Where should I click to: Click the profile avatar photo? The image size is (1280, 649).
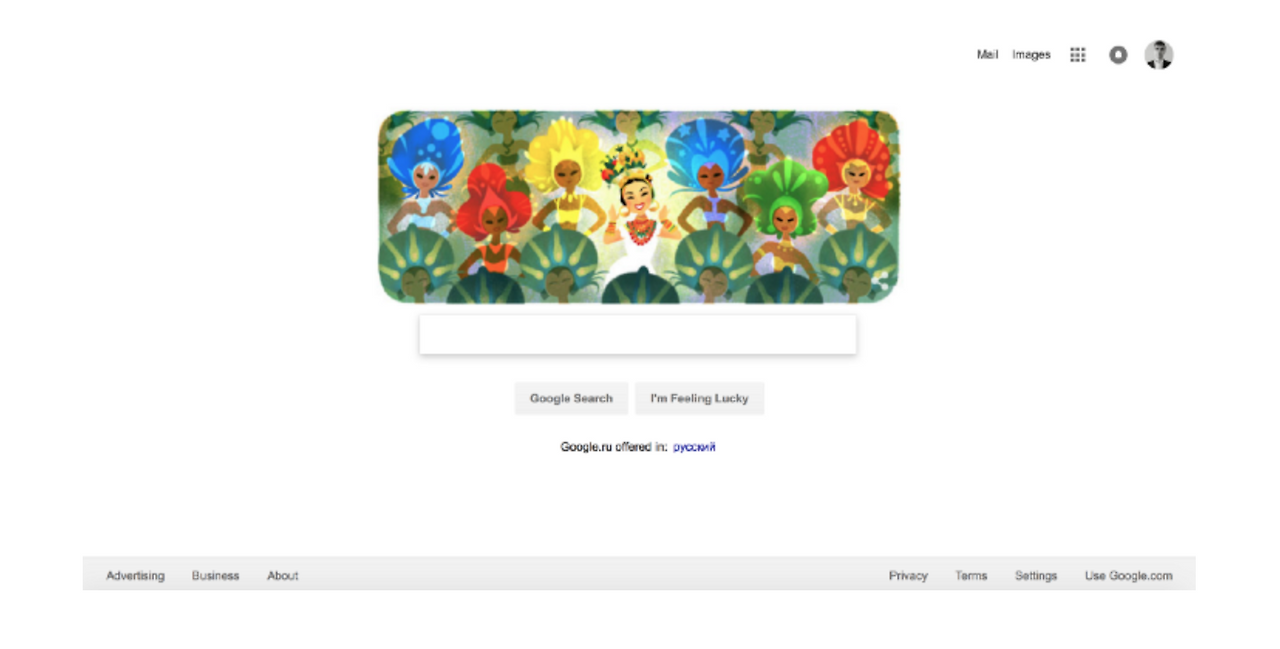1159,55
